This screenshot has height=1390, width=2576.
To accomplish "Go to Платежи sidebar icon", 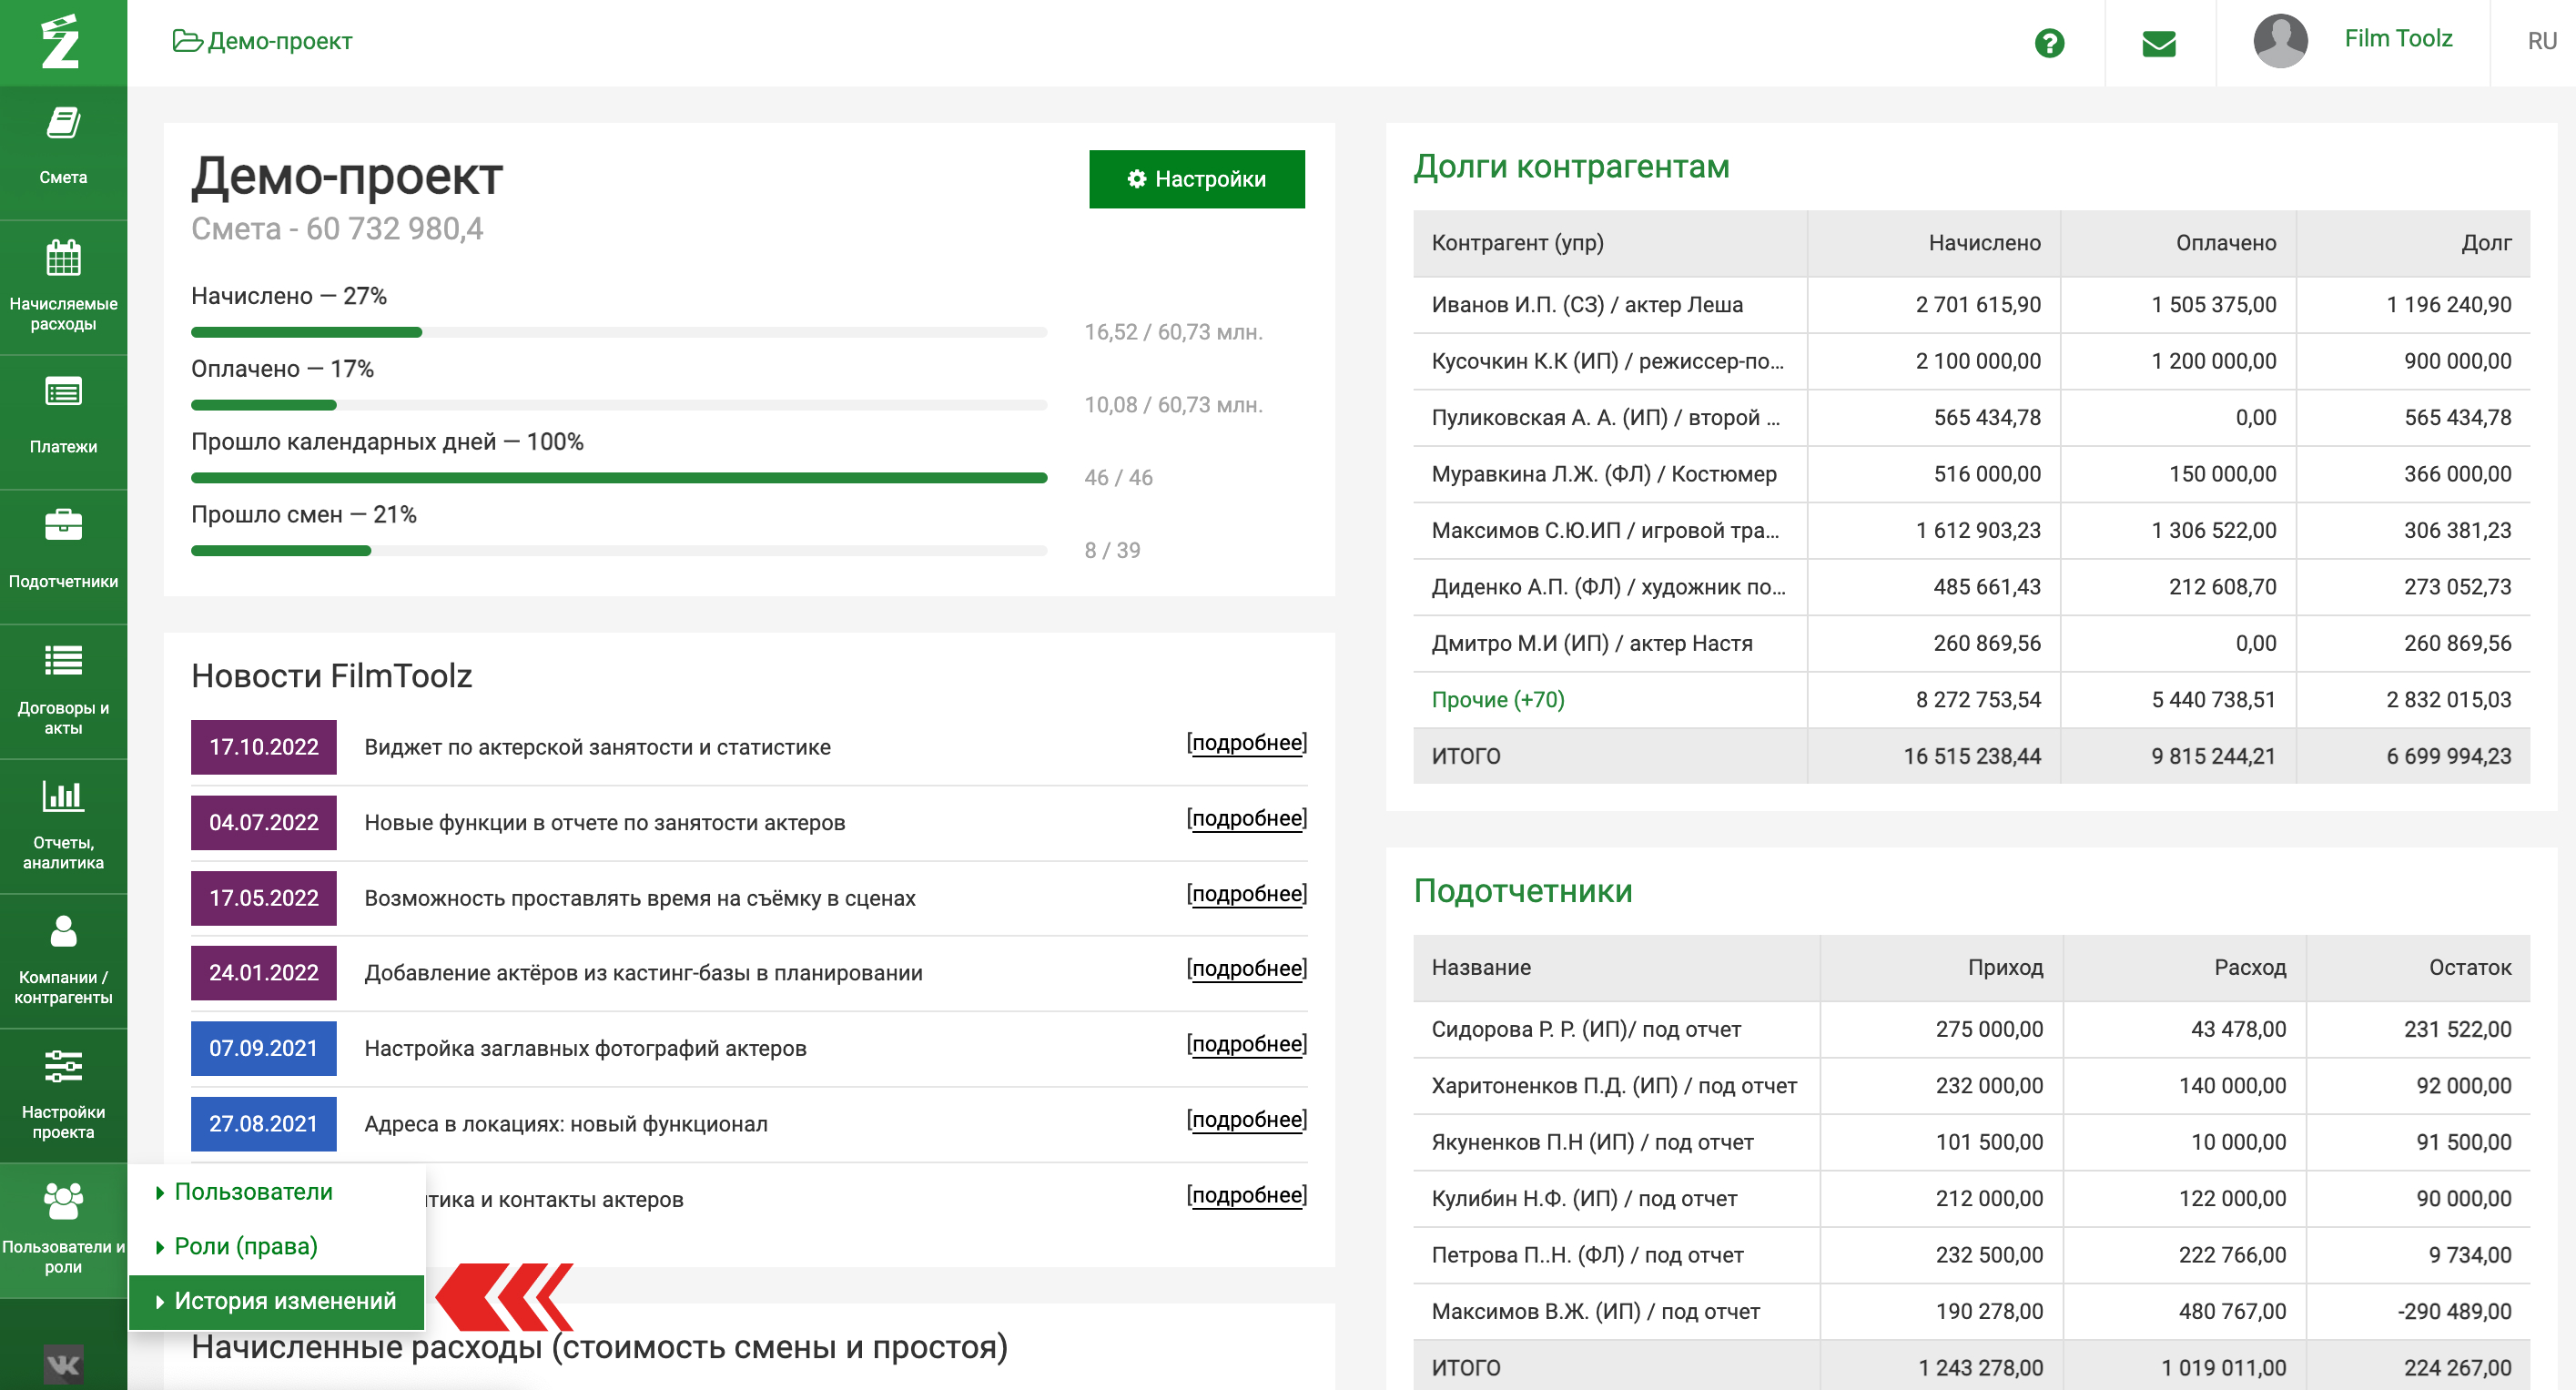I will 63,393.
